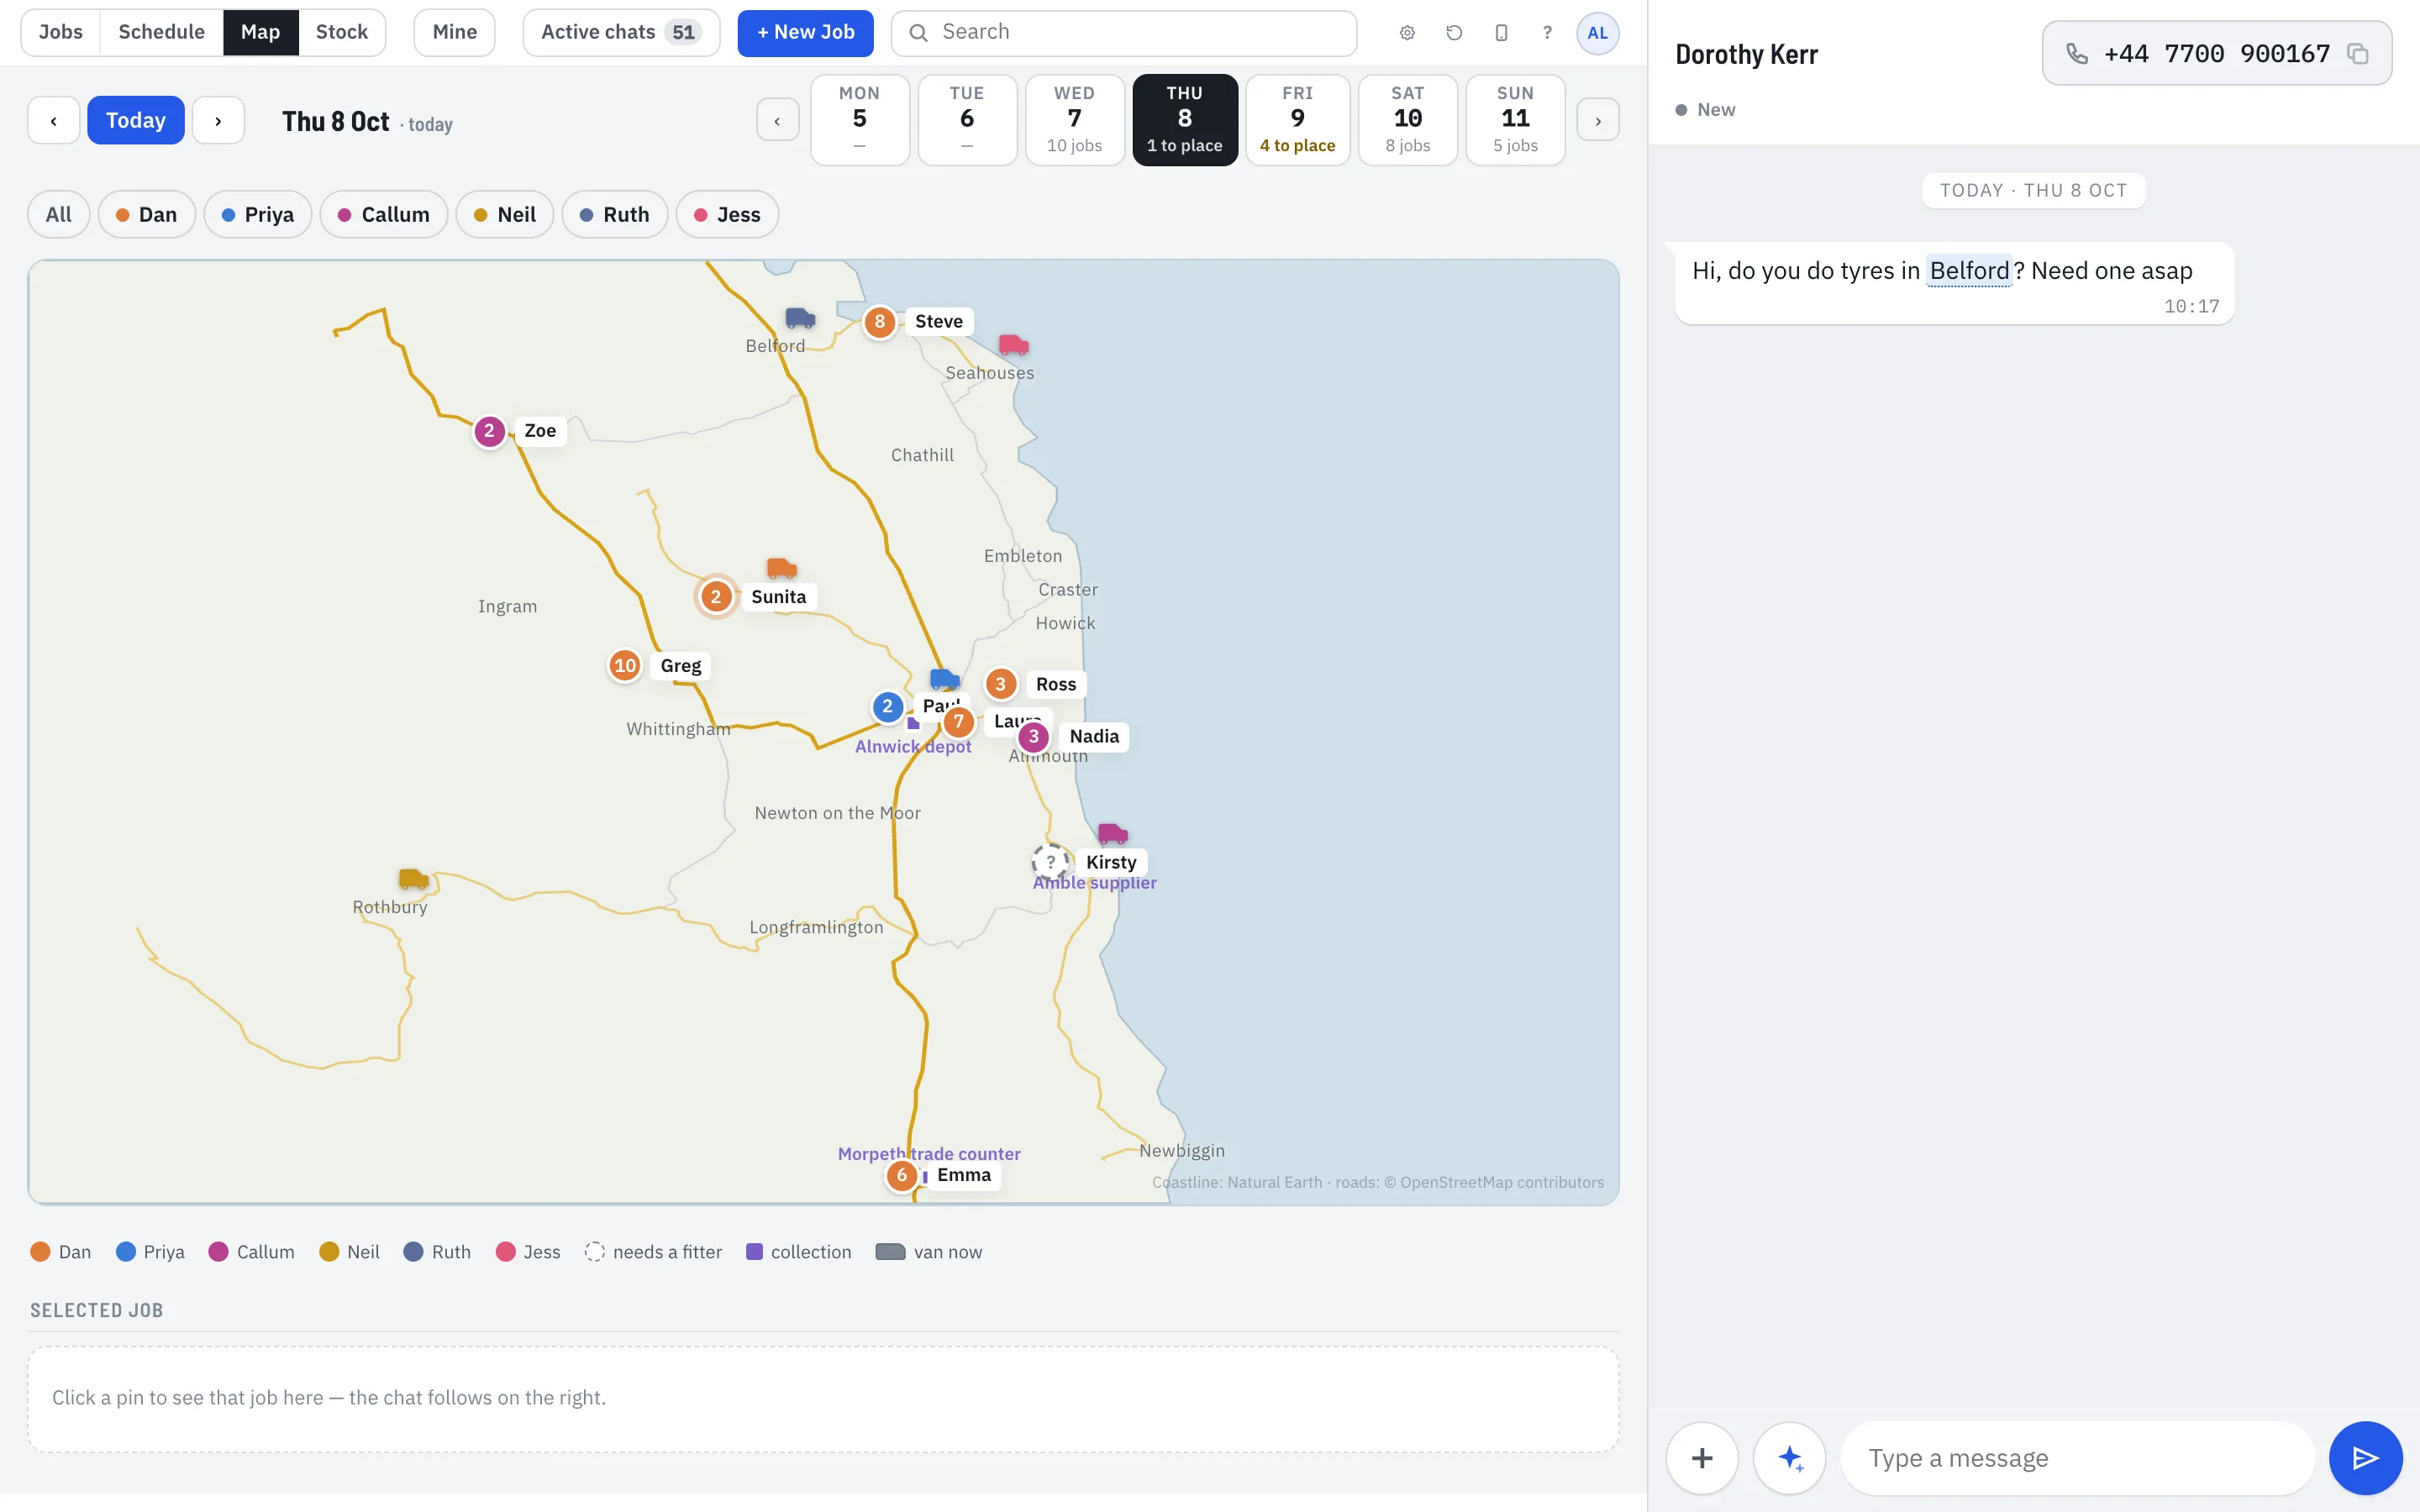Click the plus attachment button
Viewport: 2420px width, 1512px height.
point(1702,1458)
